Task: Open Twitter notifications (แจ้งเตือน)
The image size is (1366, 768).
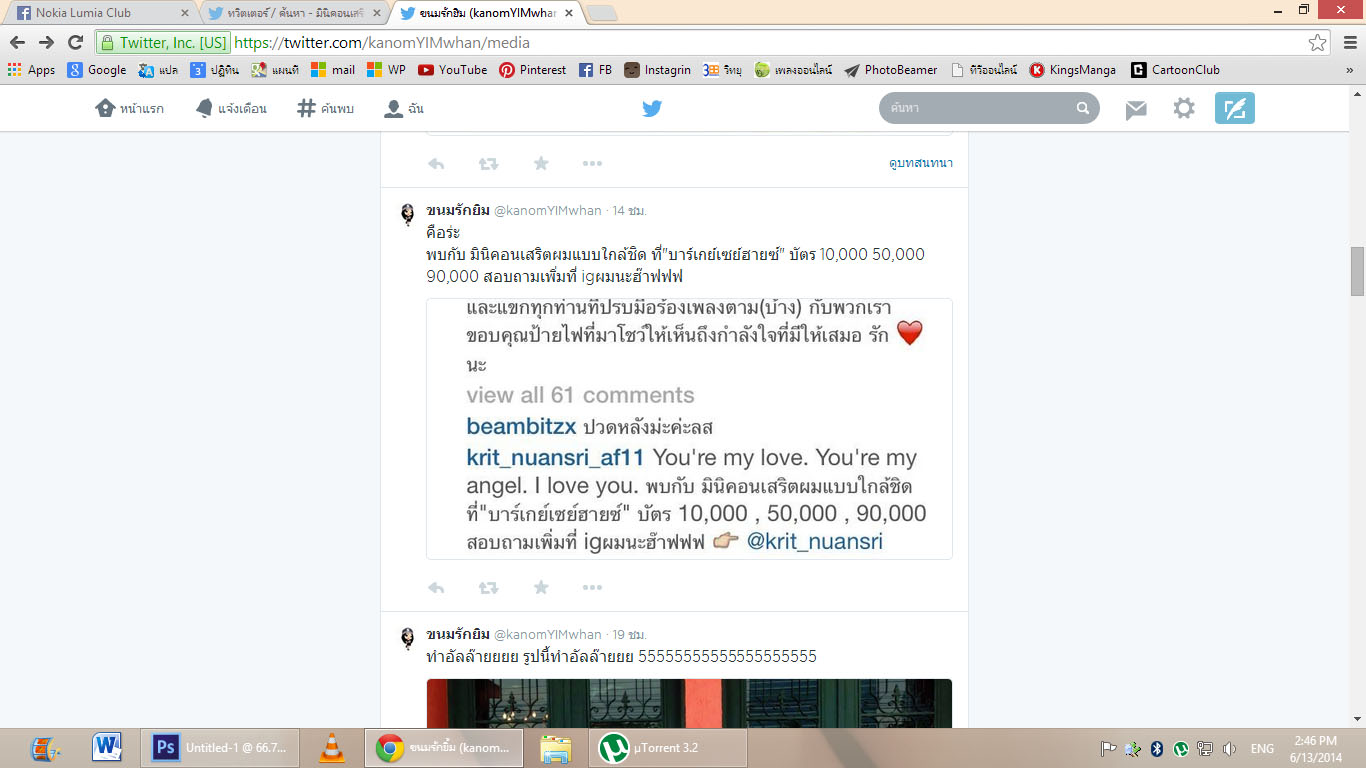Action: click(x=231, y=108)
